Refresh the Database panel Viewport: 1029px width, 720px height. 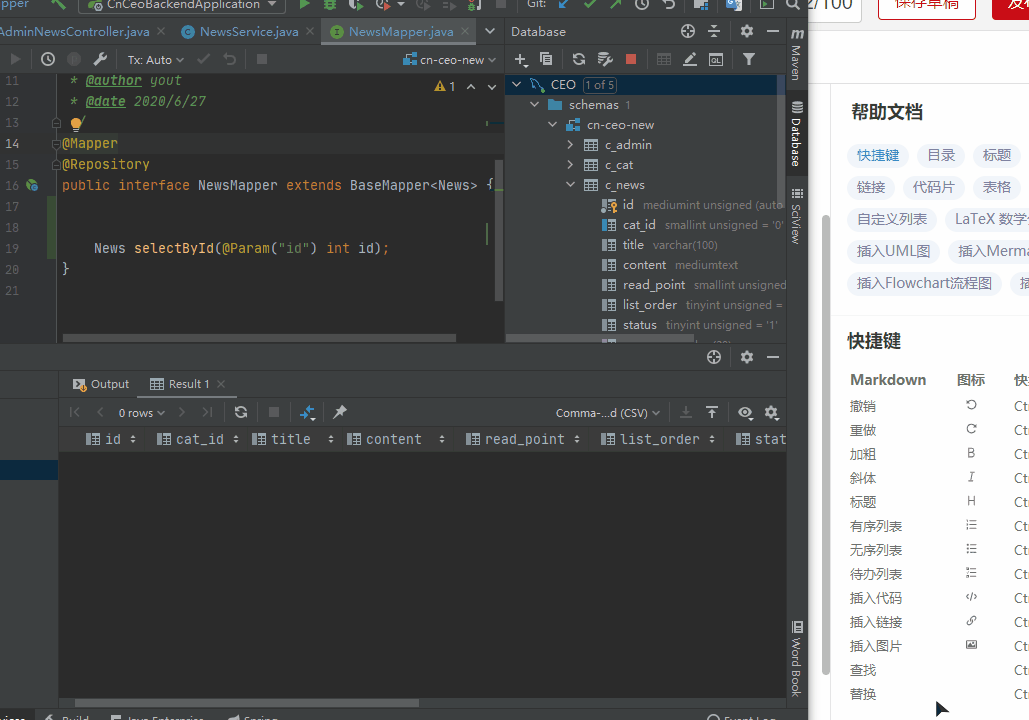(578, 59)
